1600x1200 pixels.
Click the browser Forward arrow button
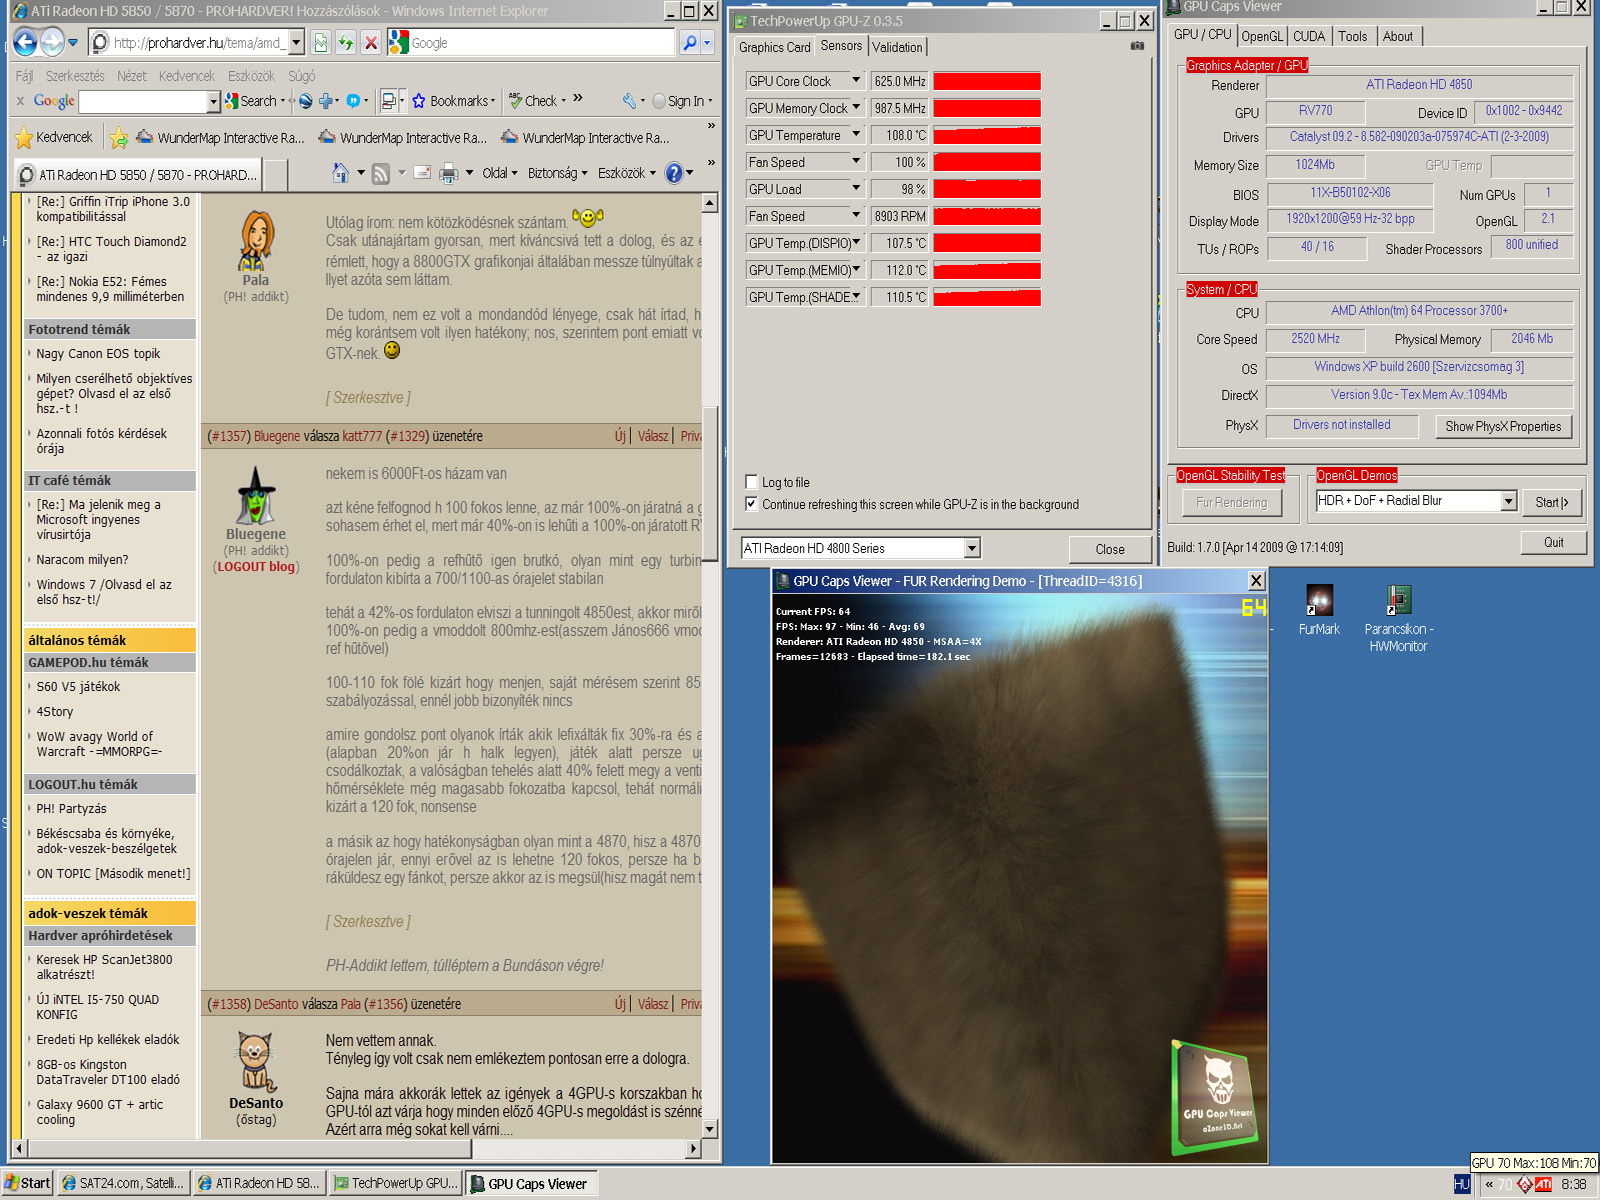click(x=52, y=42)
